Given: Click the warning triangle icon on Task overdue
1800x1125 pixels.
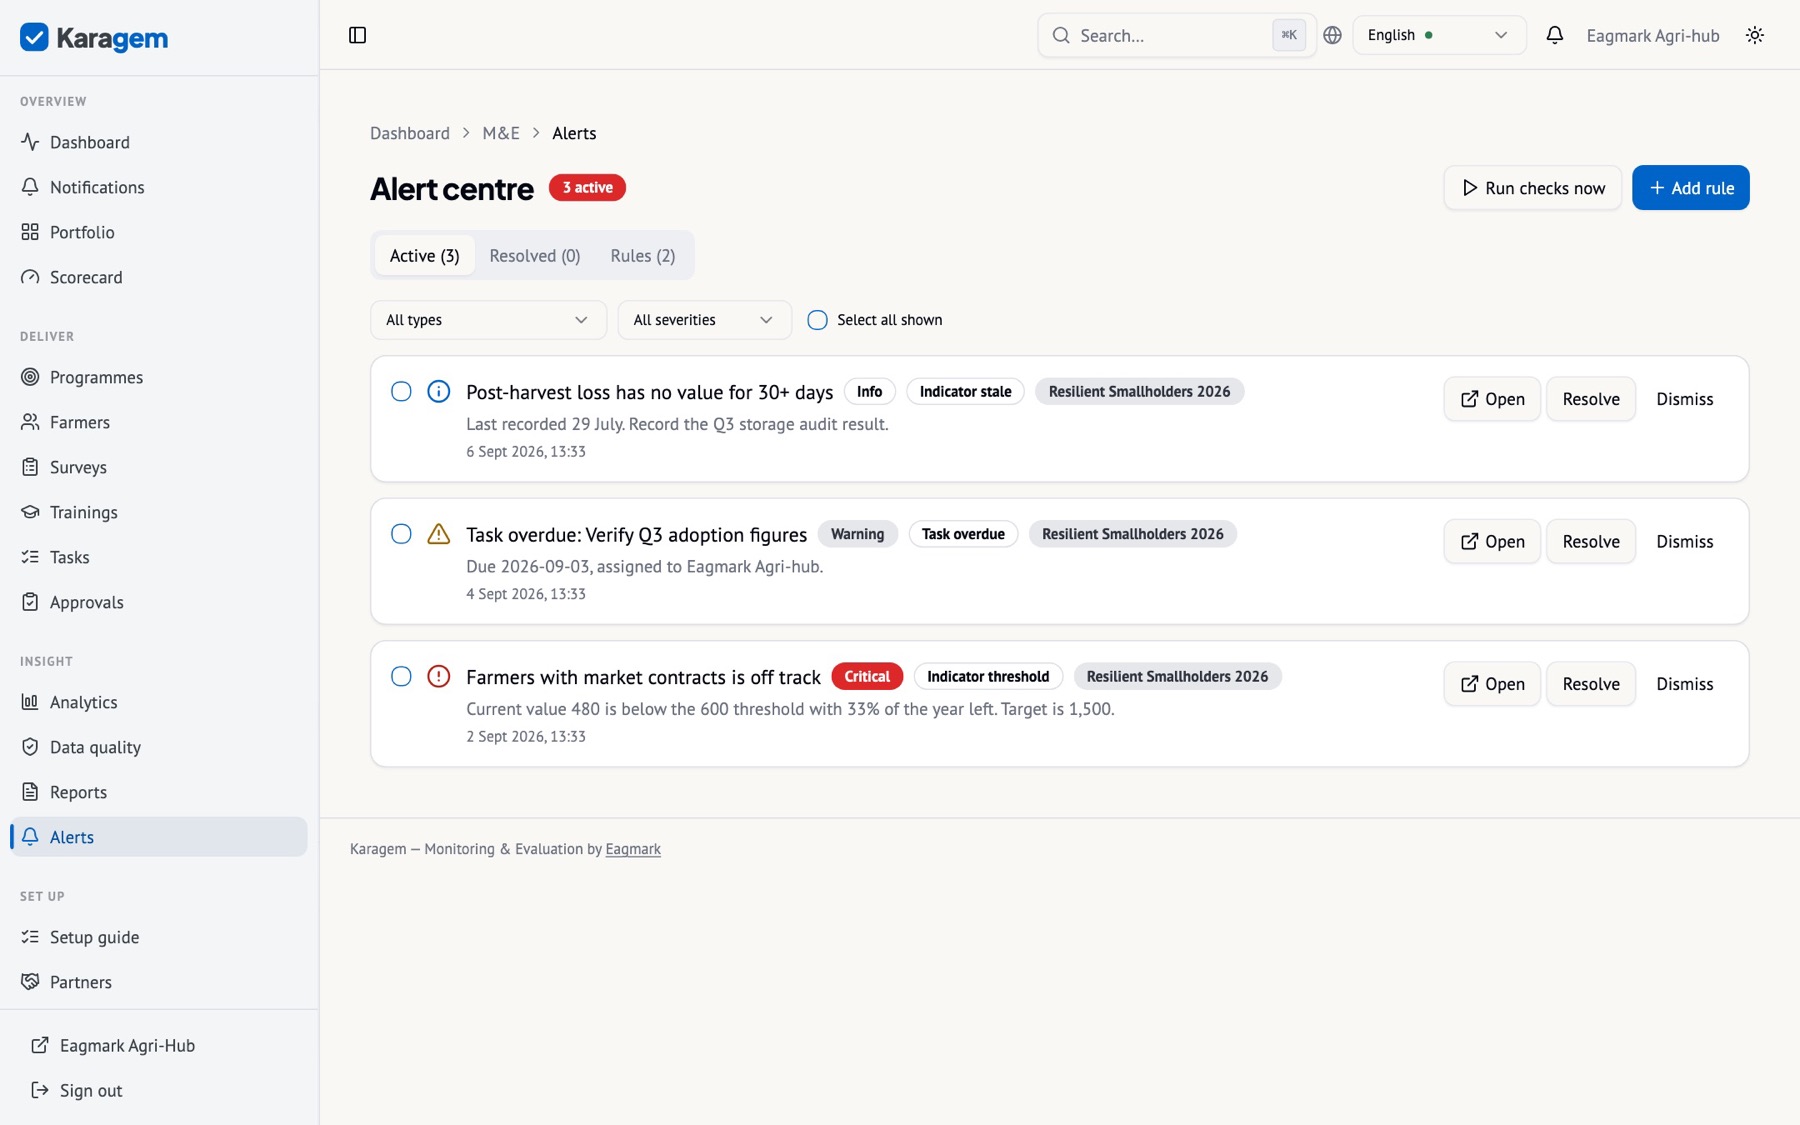Looking at the screenshot, I should coord(438,534).
